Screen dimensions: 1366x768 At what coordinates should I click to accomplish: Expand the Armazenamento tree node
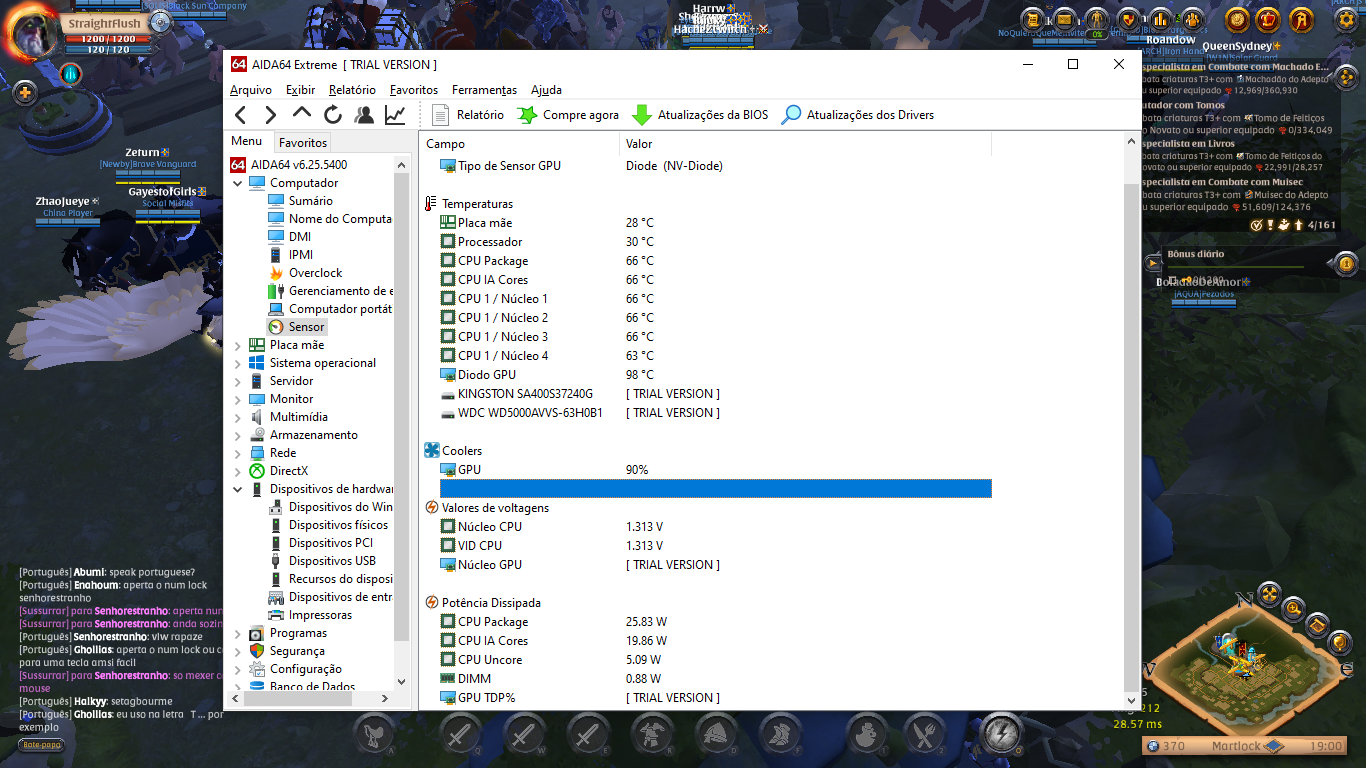(x=238, y=435)
